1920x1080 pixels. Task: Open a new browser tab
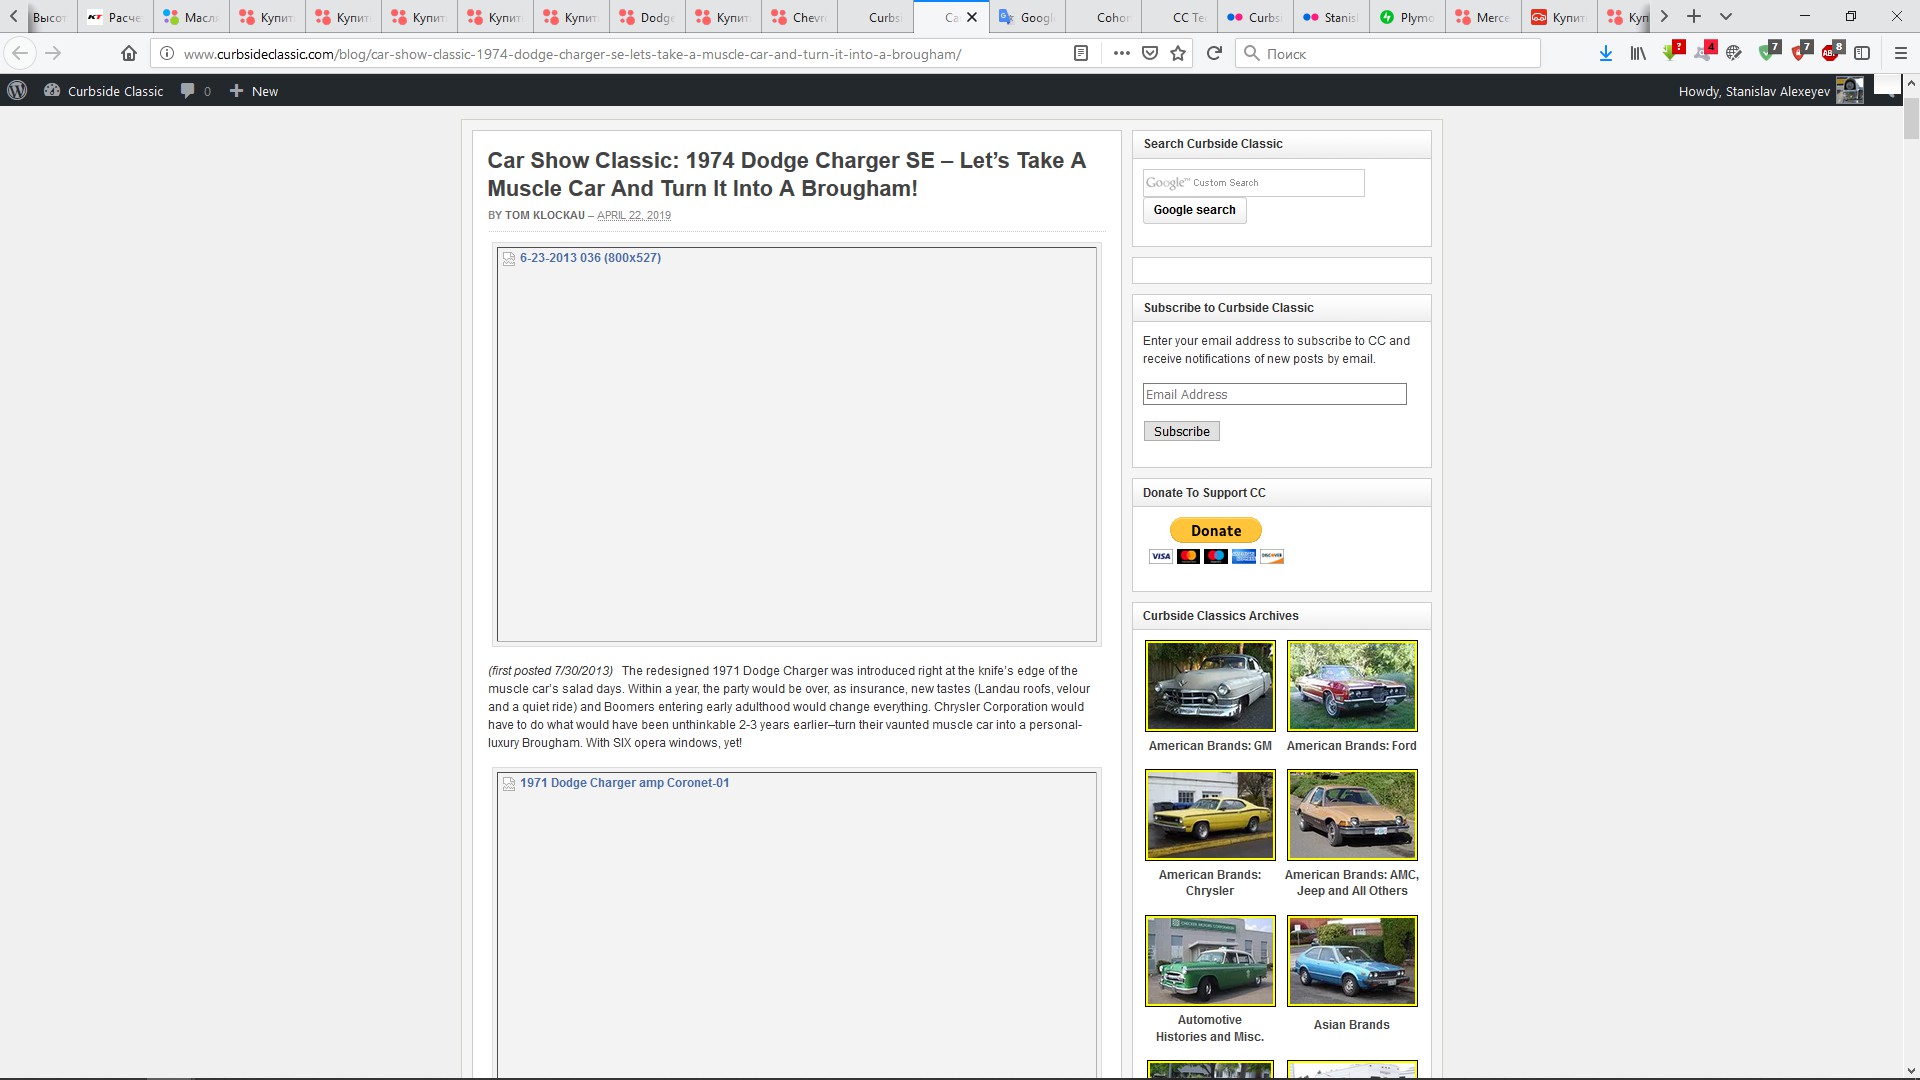(1694, 16)
